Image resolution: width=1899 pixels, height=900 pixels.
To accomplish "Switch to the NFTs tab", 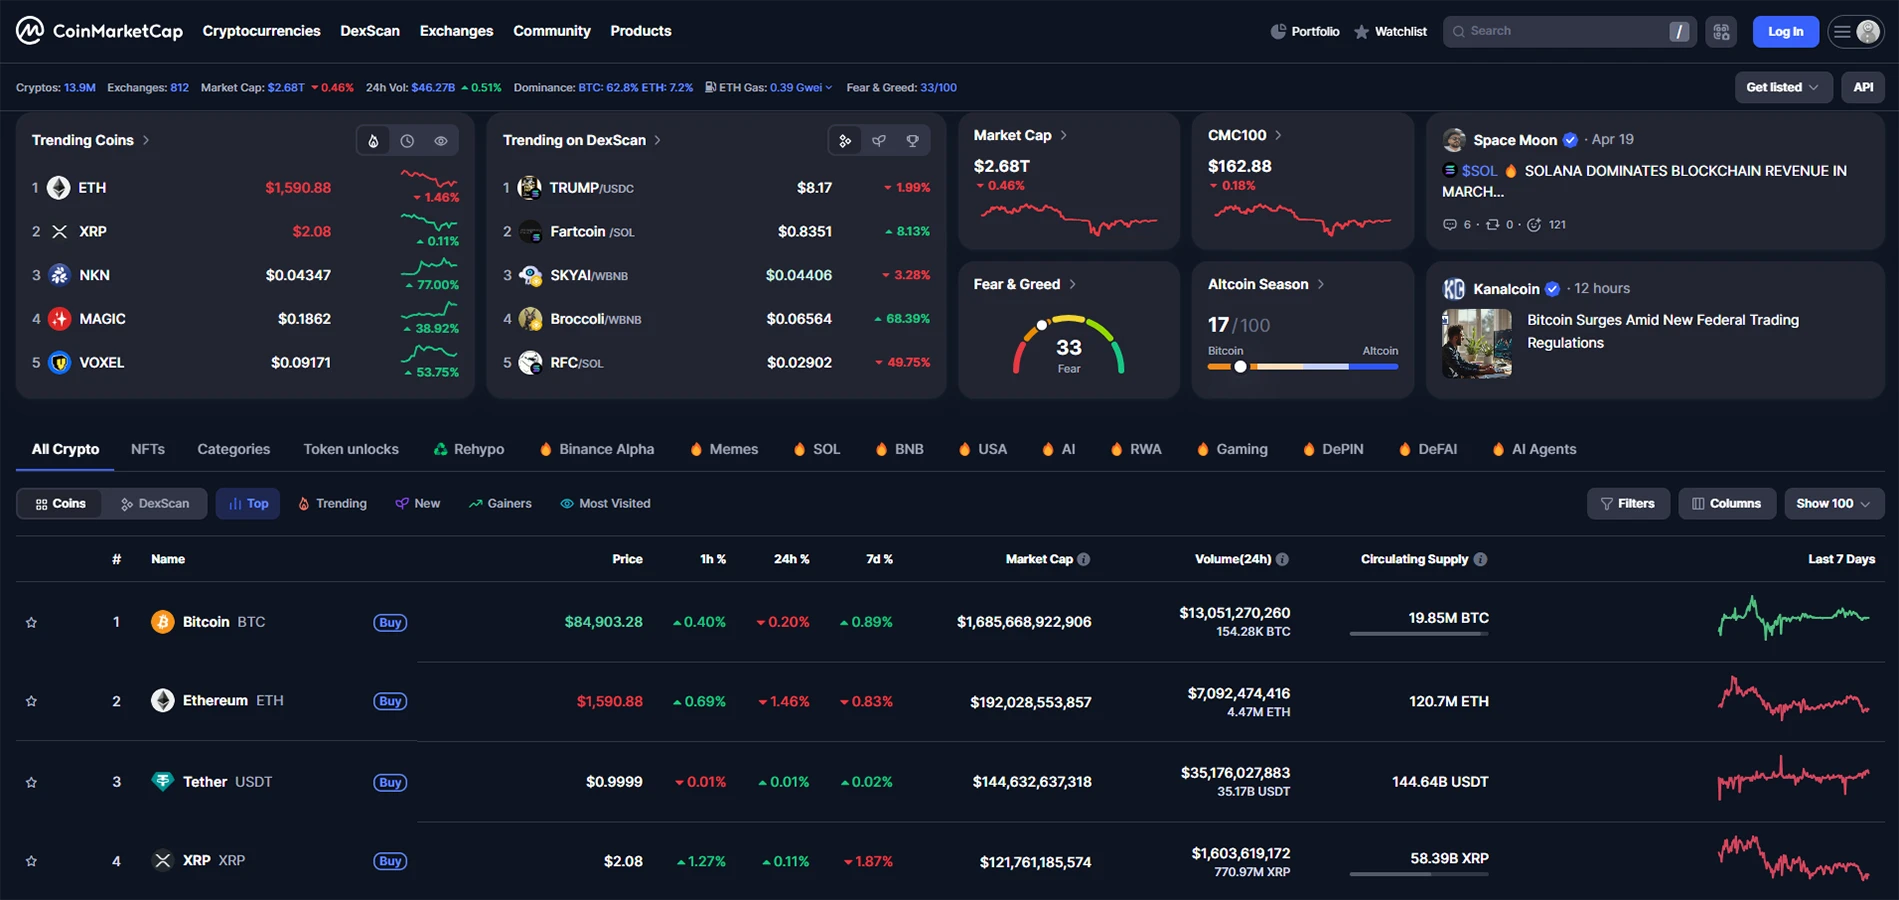I will pos(148,450).
